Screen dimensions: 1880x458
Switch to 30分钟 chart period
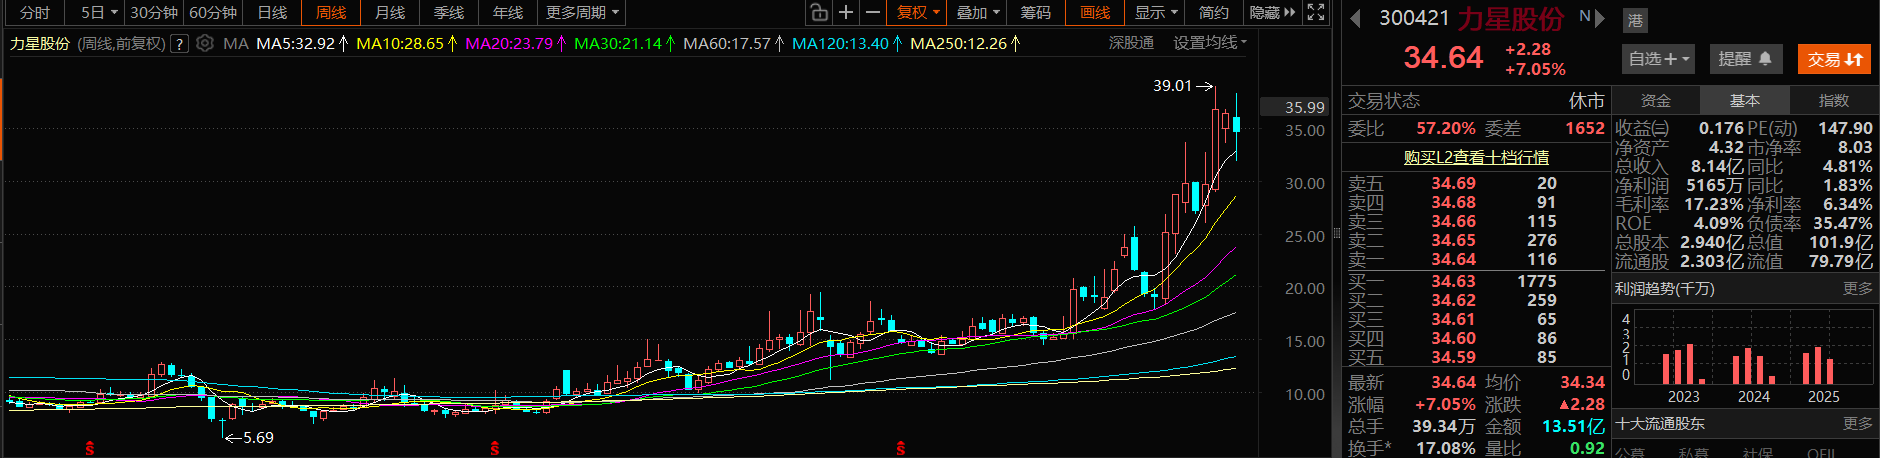tap(154, 12)
